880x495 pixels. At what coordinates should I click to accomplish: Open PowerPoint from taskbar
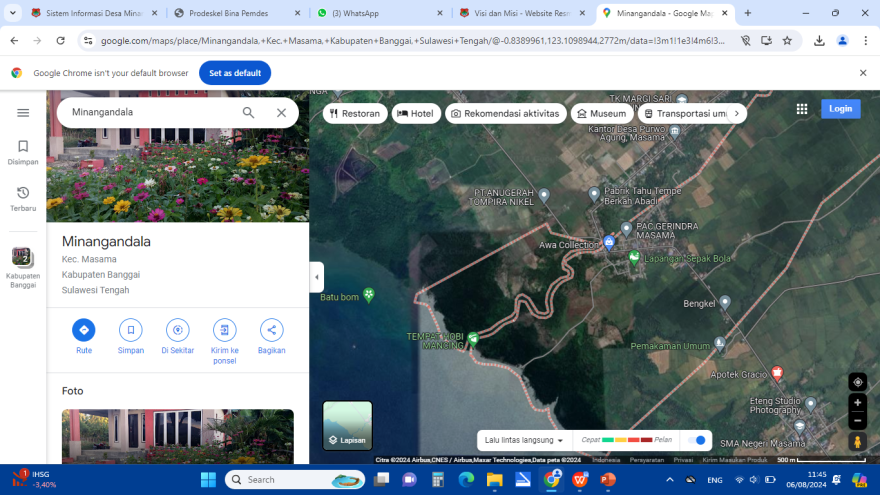(608, 480)
